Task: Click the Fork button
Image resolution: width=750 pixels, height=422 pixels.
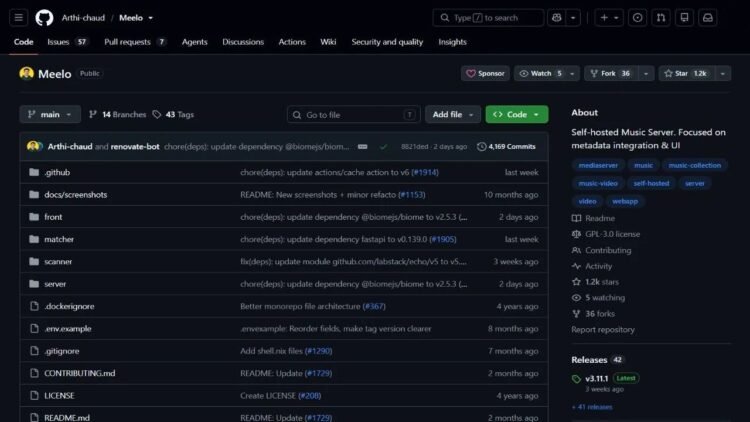Action: 611,73
